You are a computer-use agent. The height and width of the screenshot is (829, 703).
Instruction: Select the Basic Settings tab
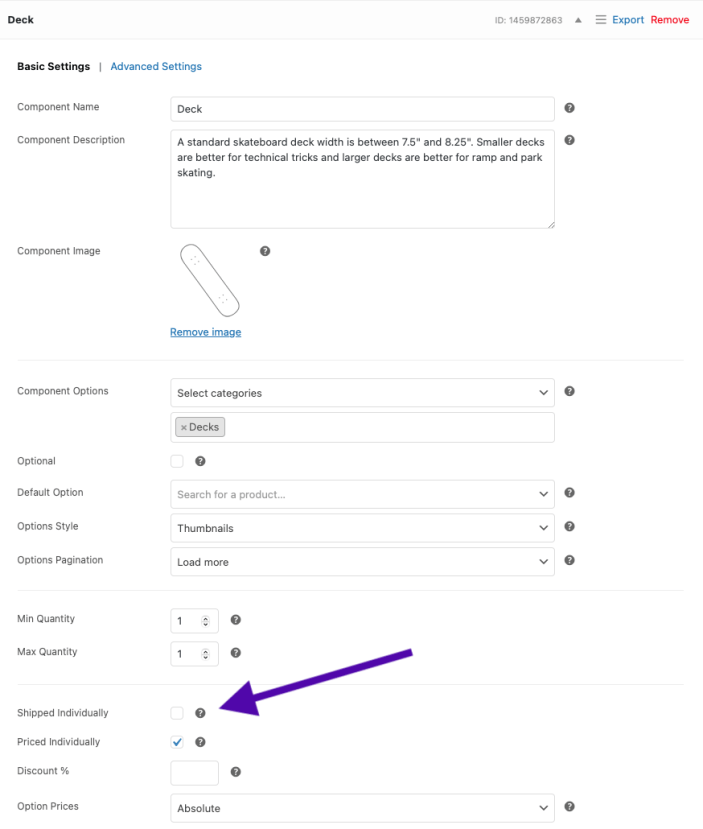(x=53, y=67)
